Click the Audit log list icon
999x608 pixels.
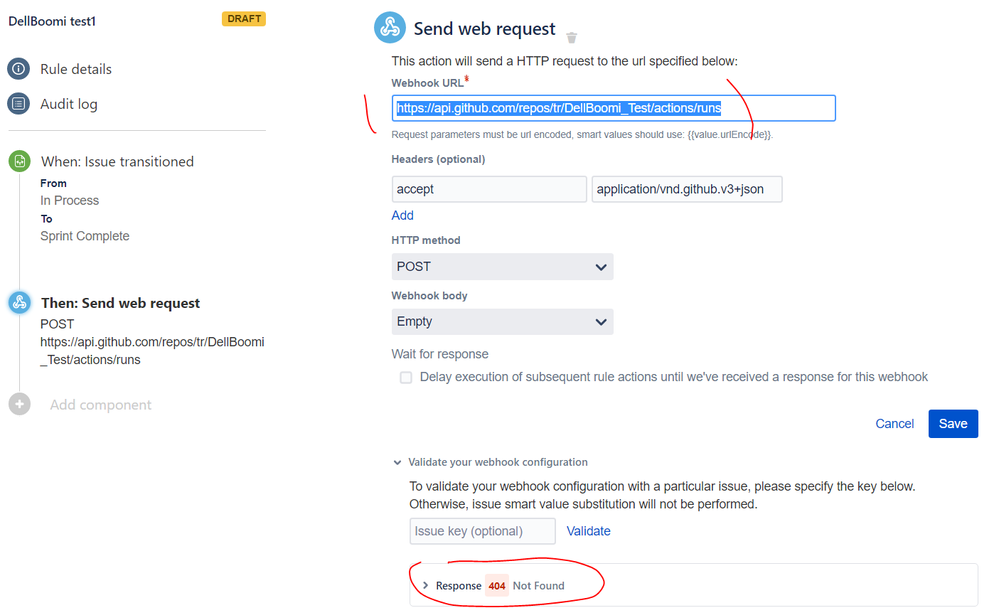pos(18,103)
